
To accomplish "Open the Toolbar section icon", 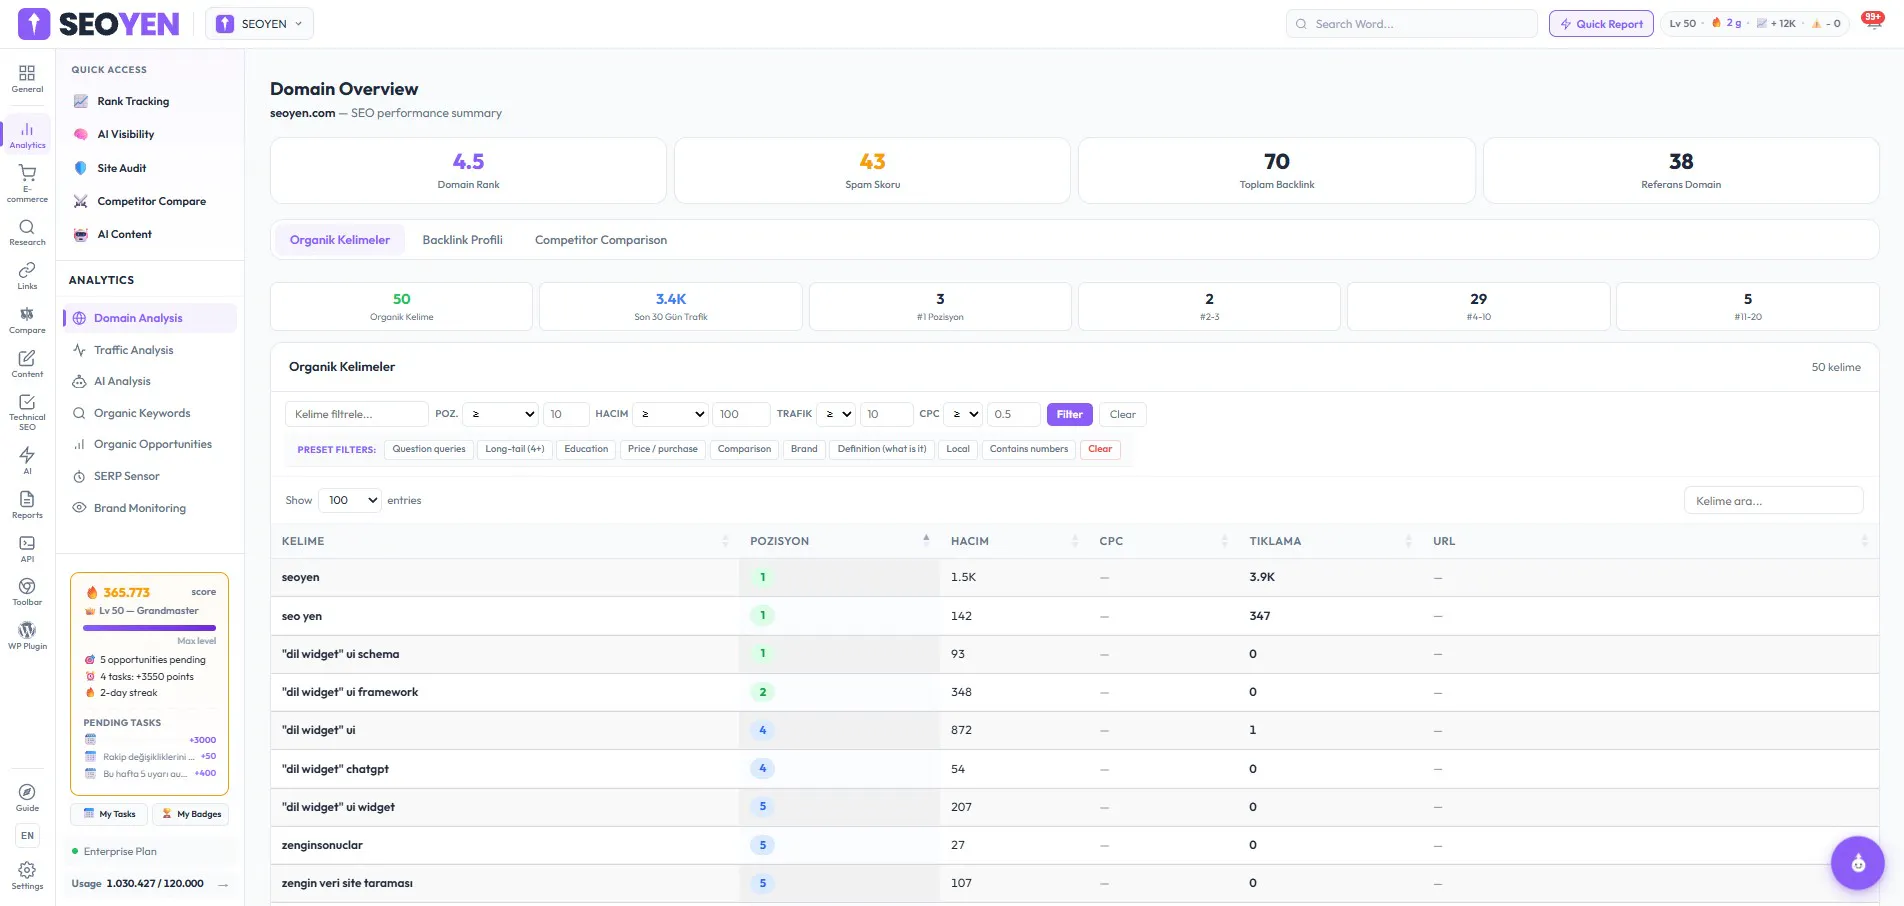I will point(27,592).
